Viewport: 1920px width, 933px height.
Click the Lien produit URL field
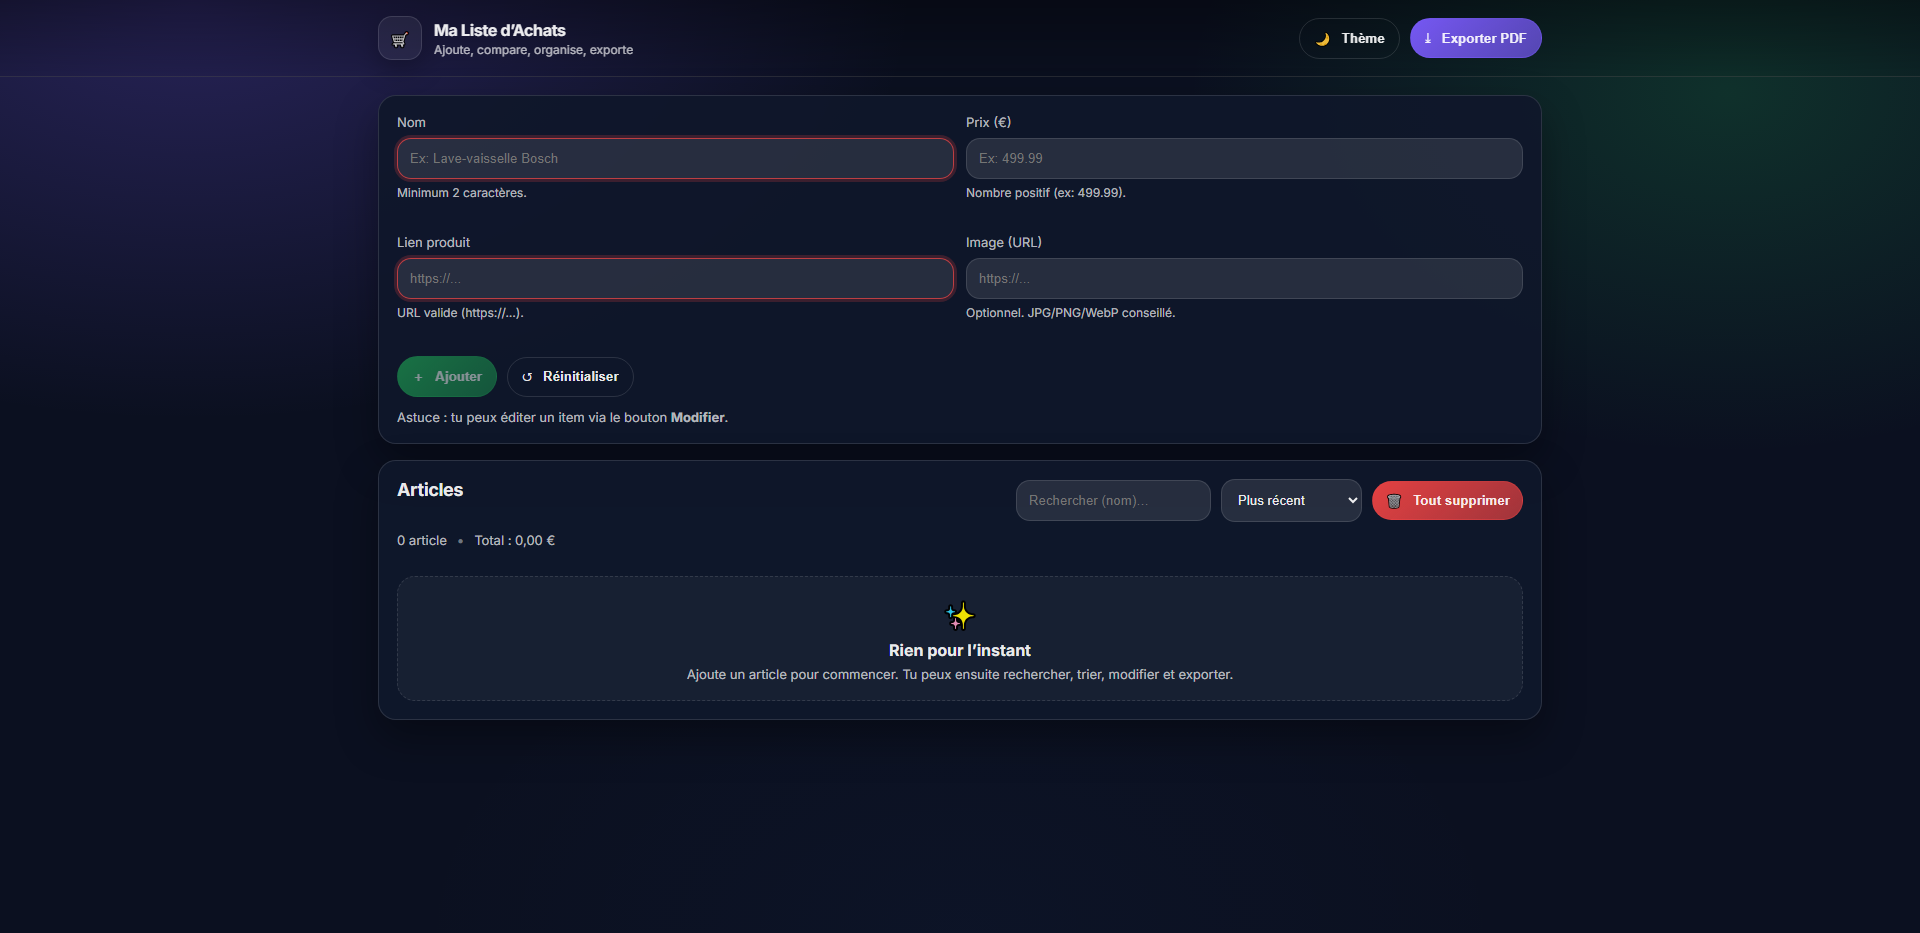pos(675,278)
